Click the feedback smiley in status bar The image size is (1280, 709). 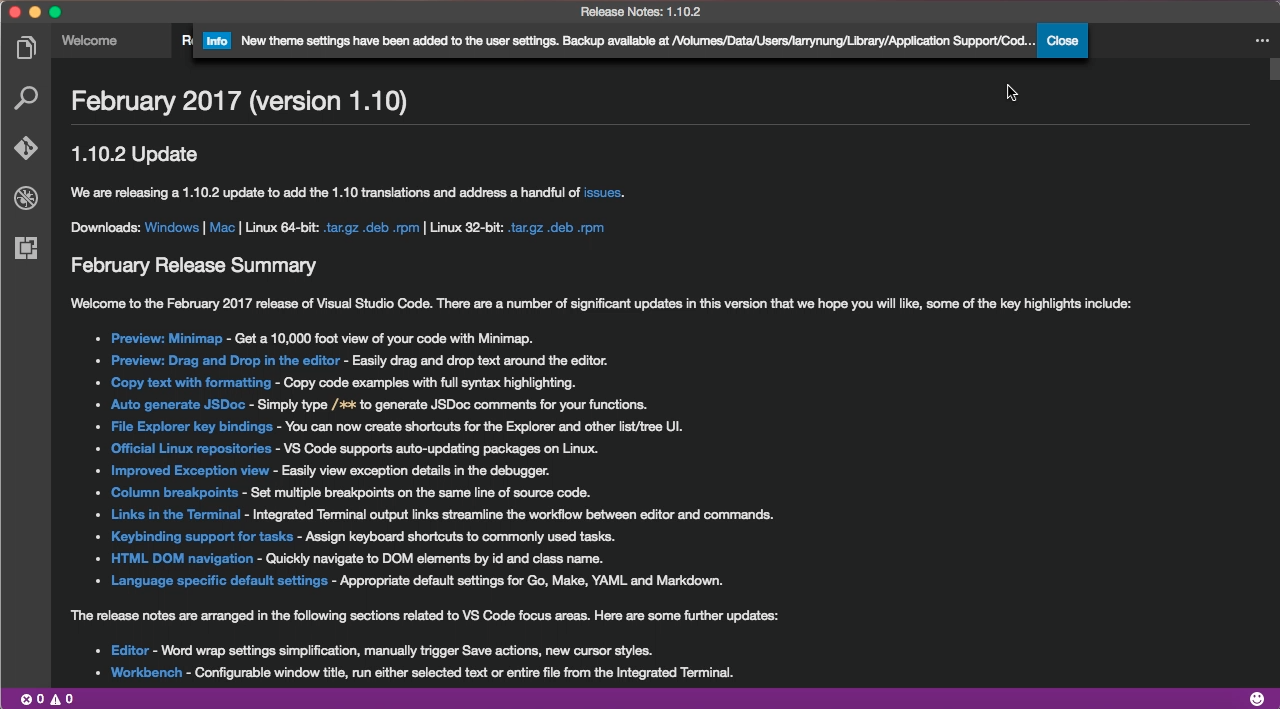1257,699
